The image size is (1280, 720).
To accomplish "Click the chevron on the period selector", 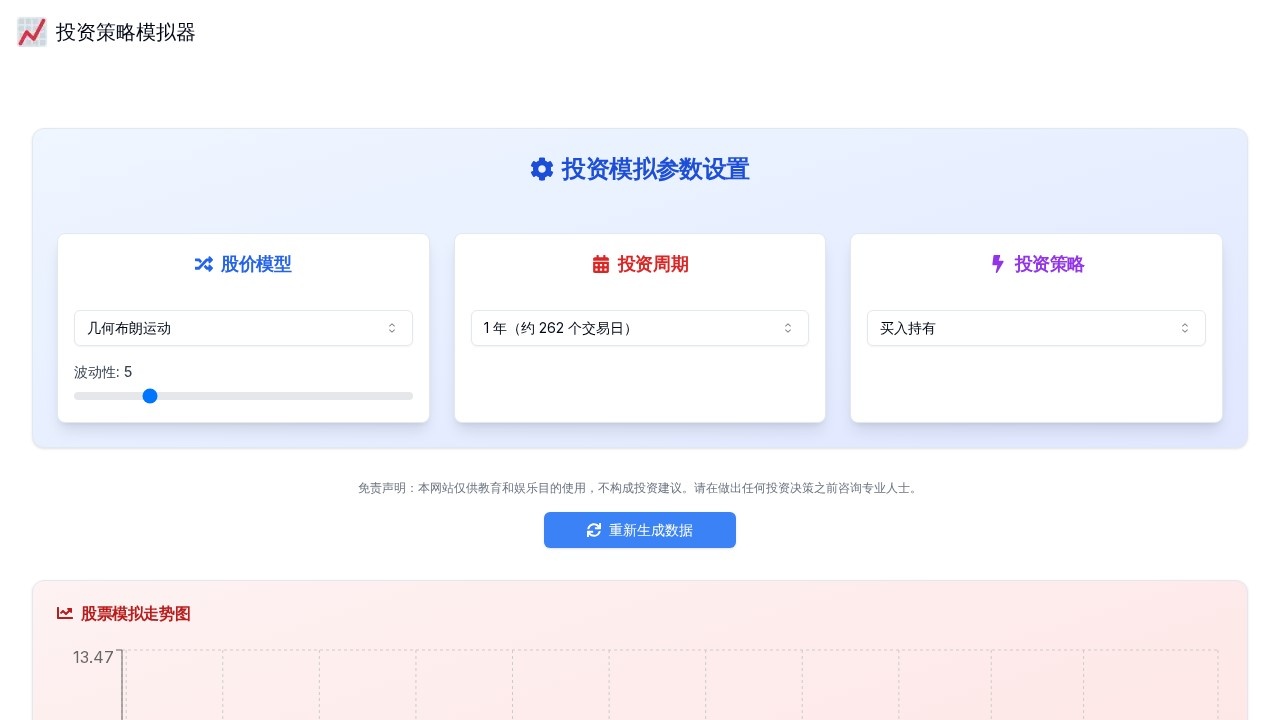I will click(787, 328).
